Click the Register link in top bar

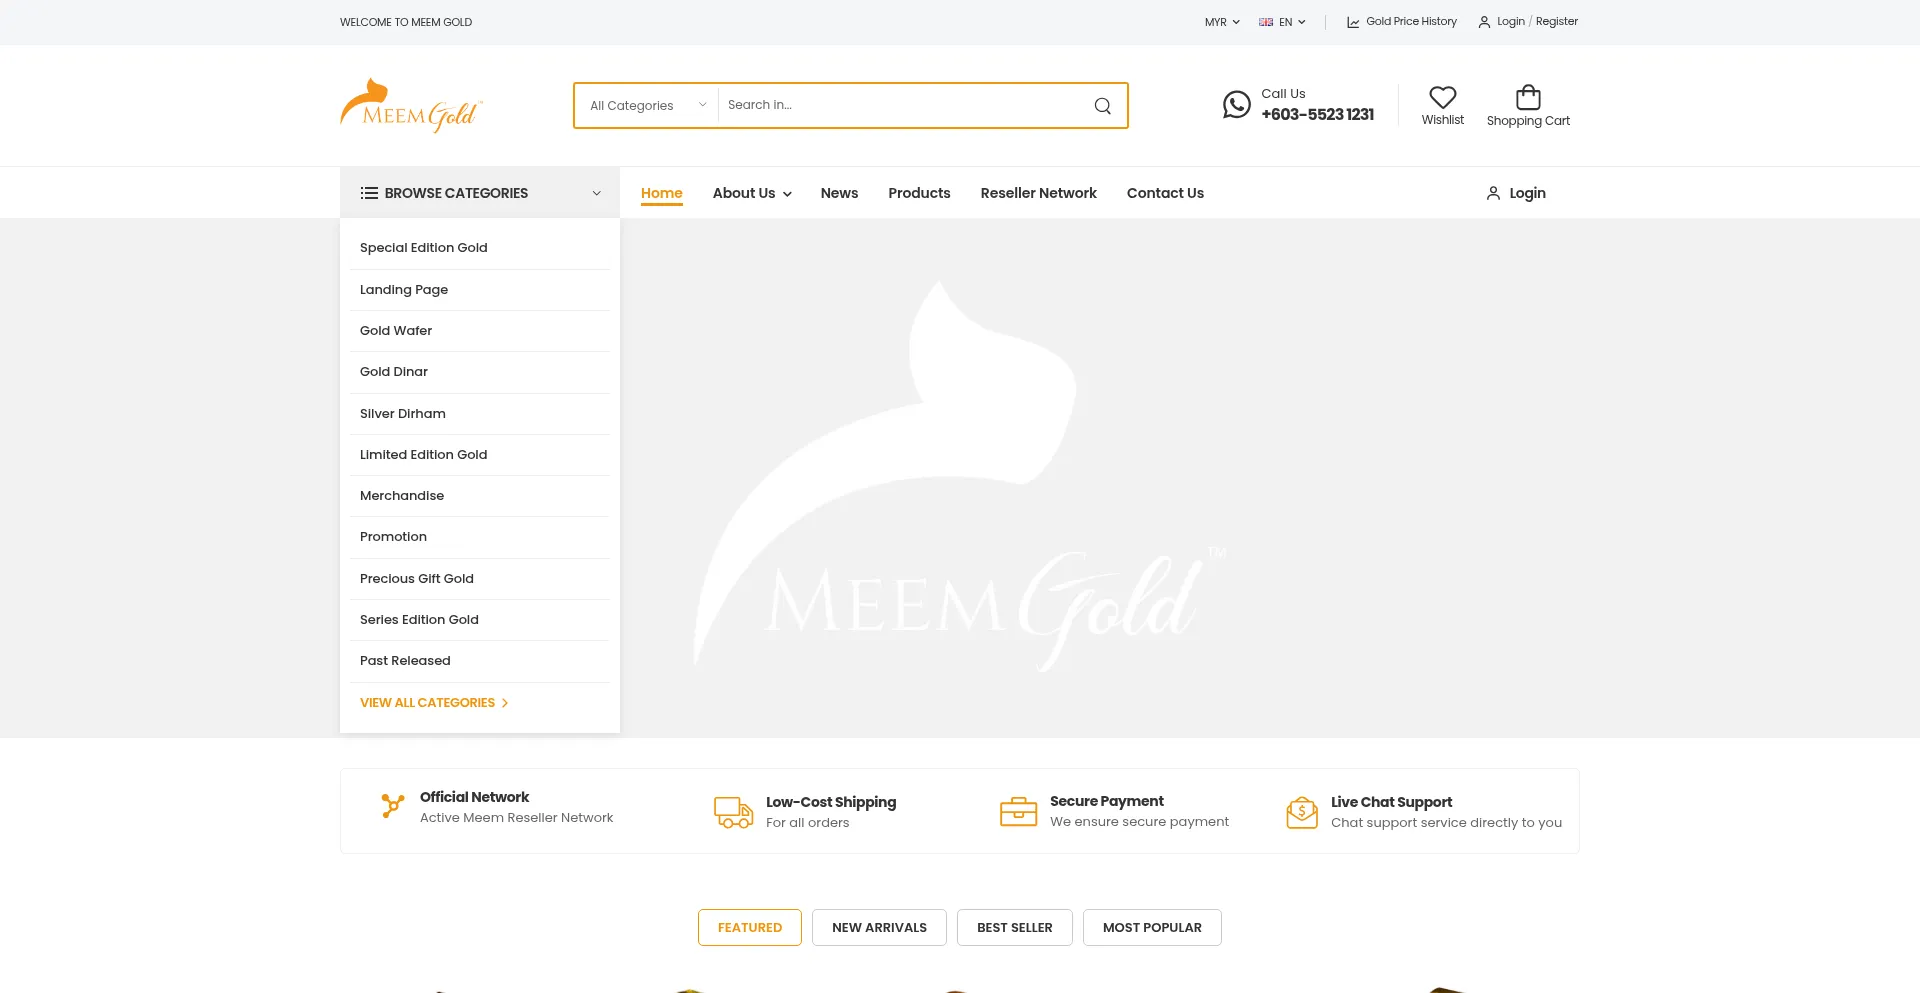click(x=1556, y=22)
